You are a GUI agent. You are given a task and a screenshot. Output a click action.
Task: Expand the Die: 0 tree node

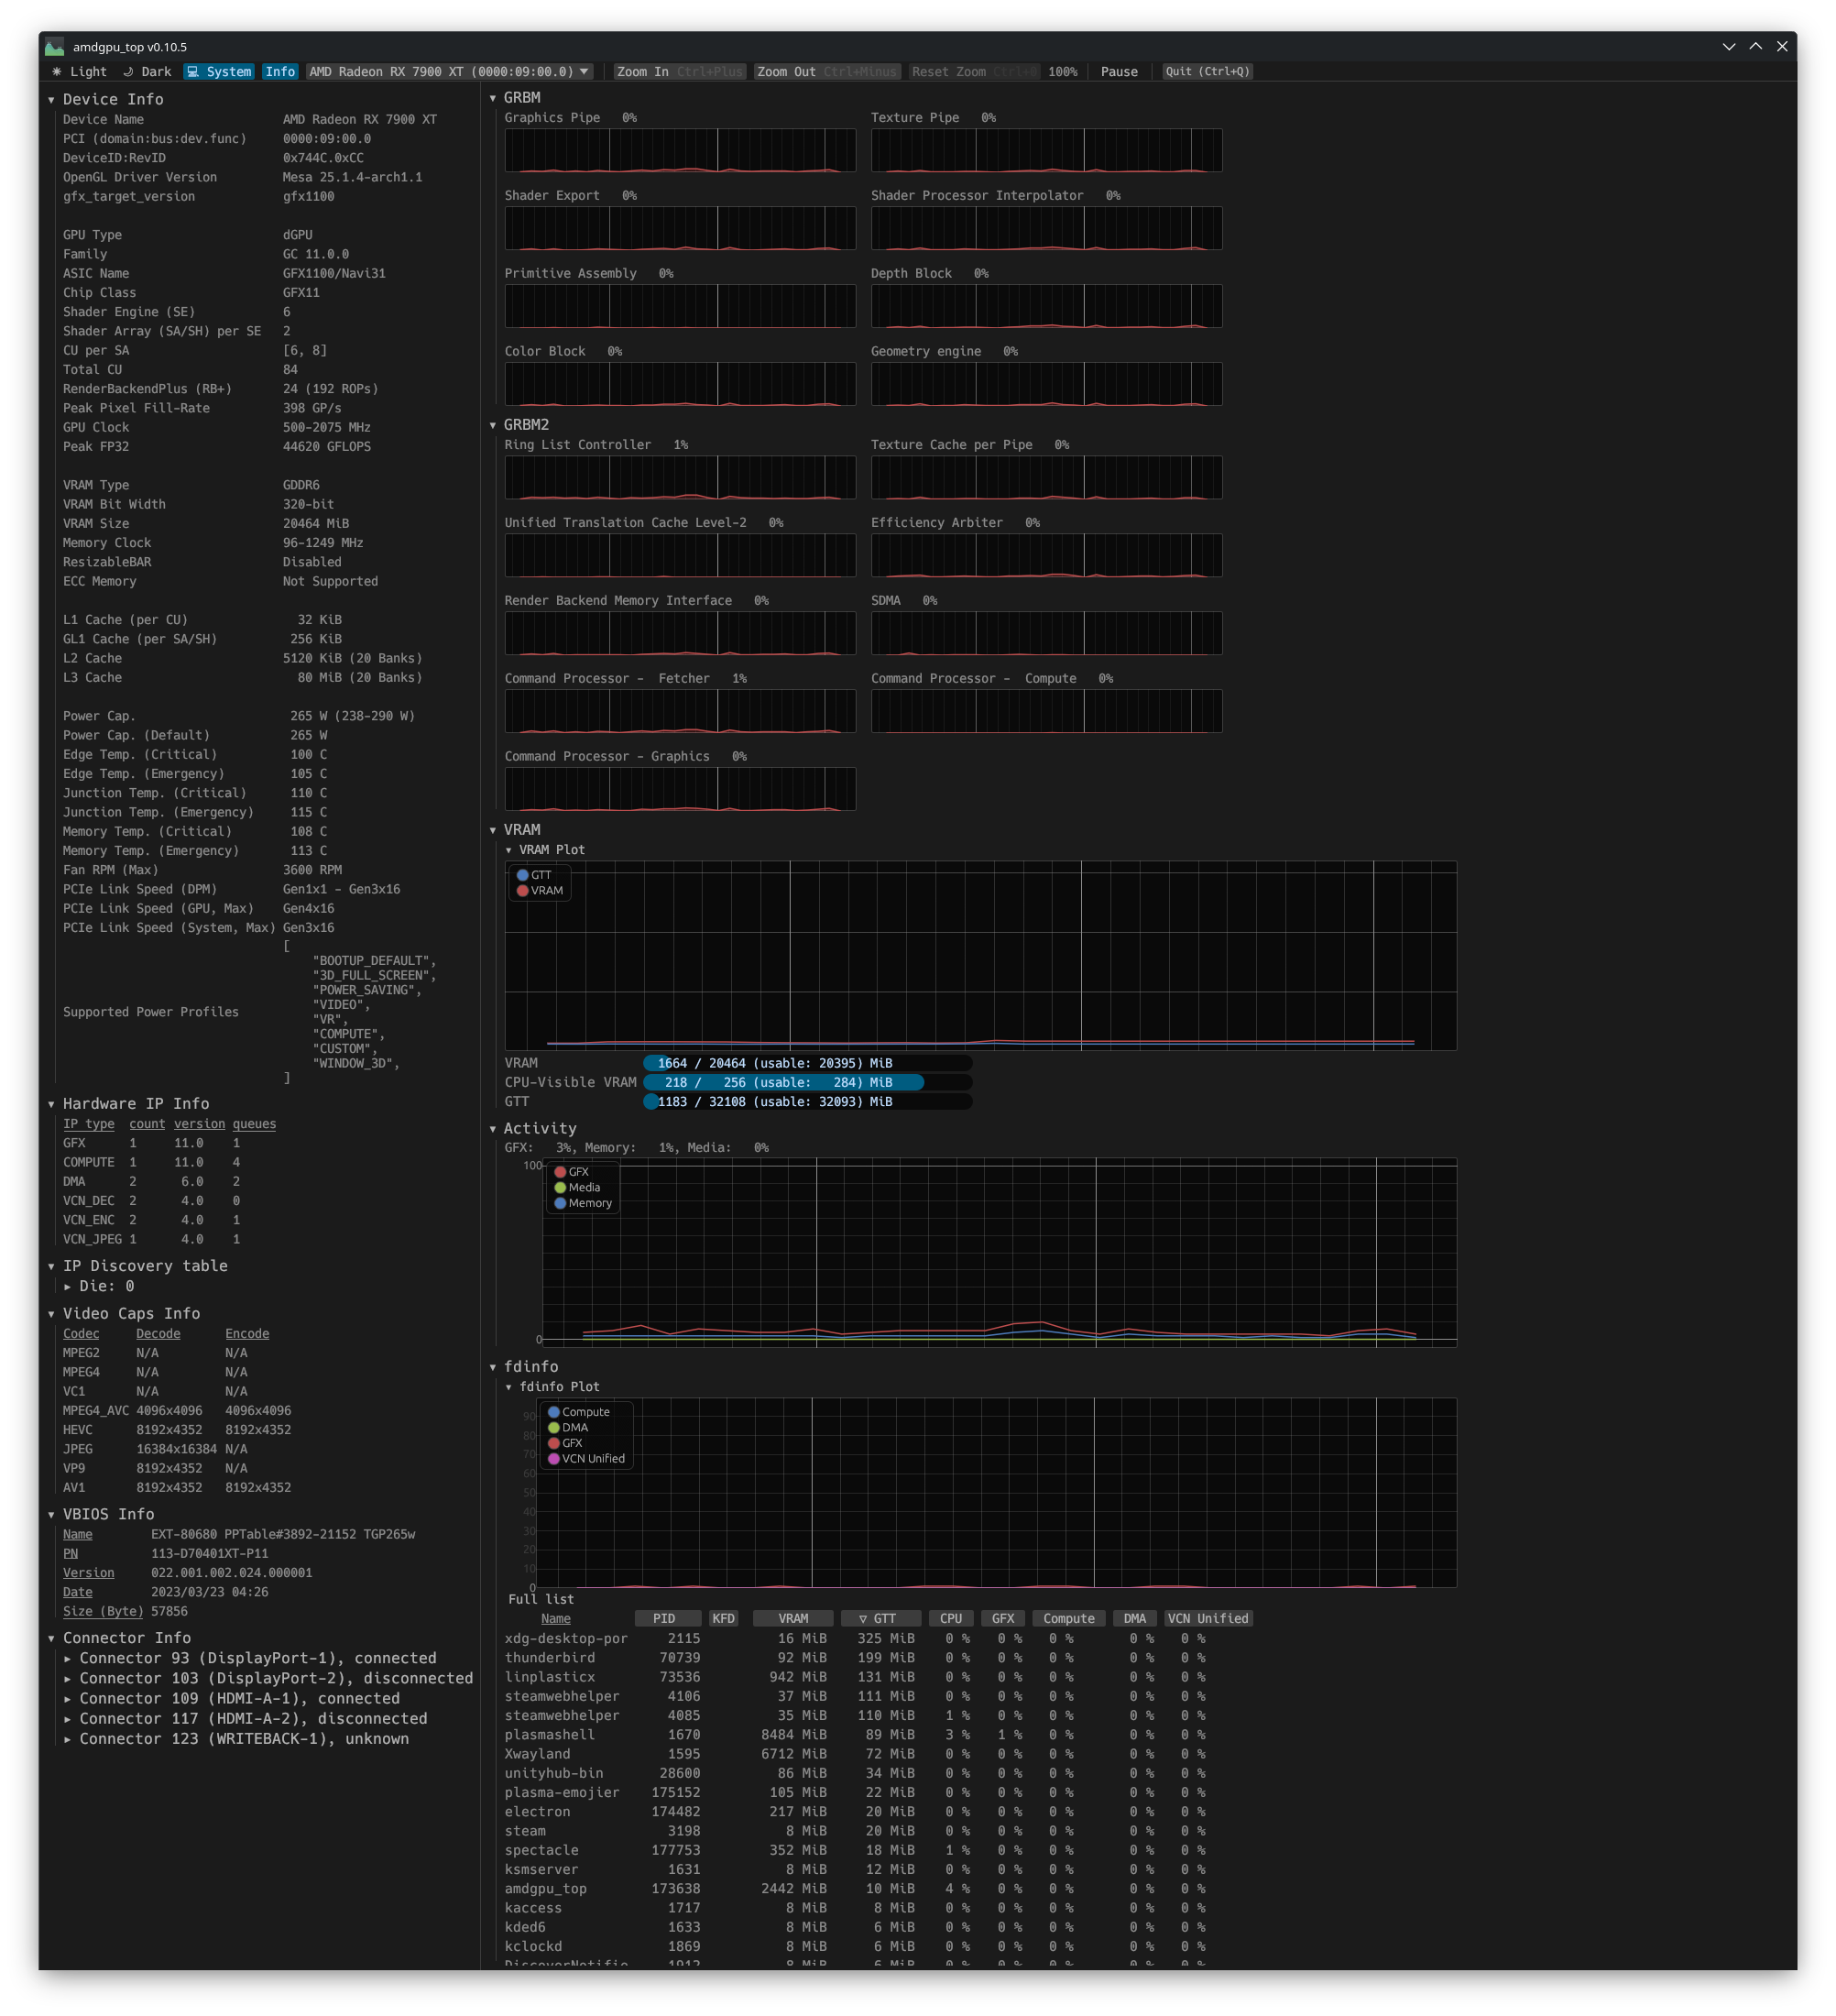pyautogui.click(x=99, y=1287)
